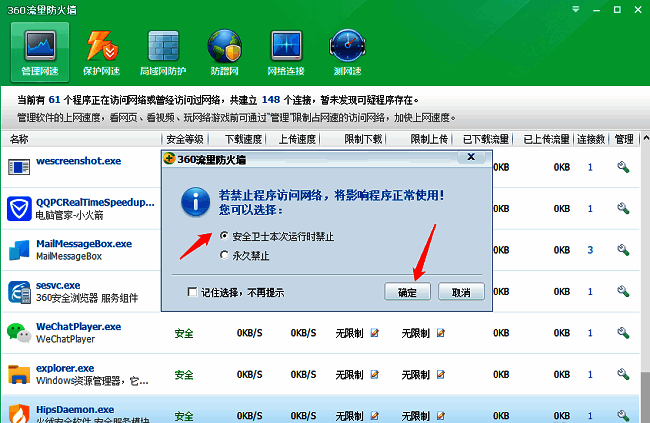650x423 pixels.
Task: Click wrench manage icon for wescreenshot.exe
Action: (622, 167)
